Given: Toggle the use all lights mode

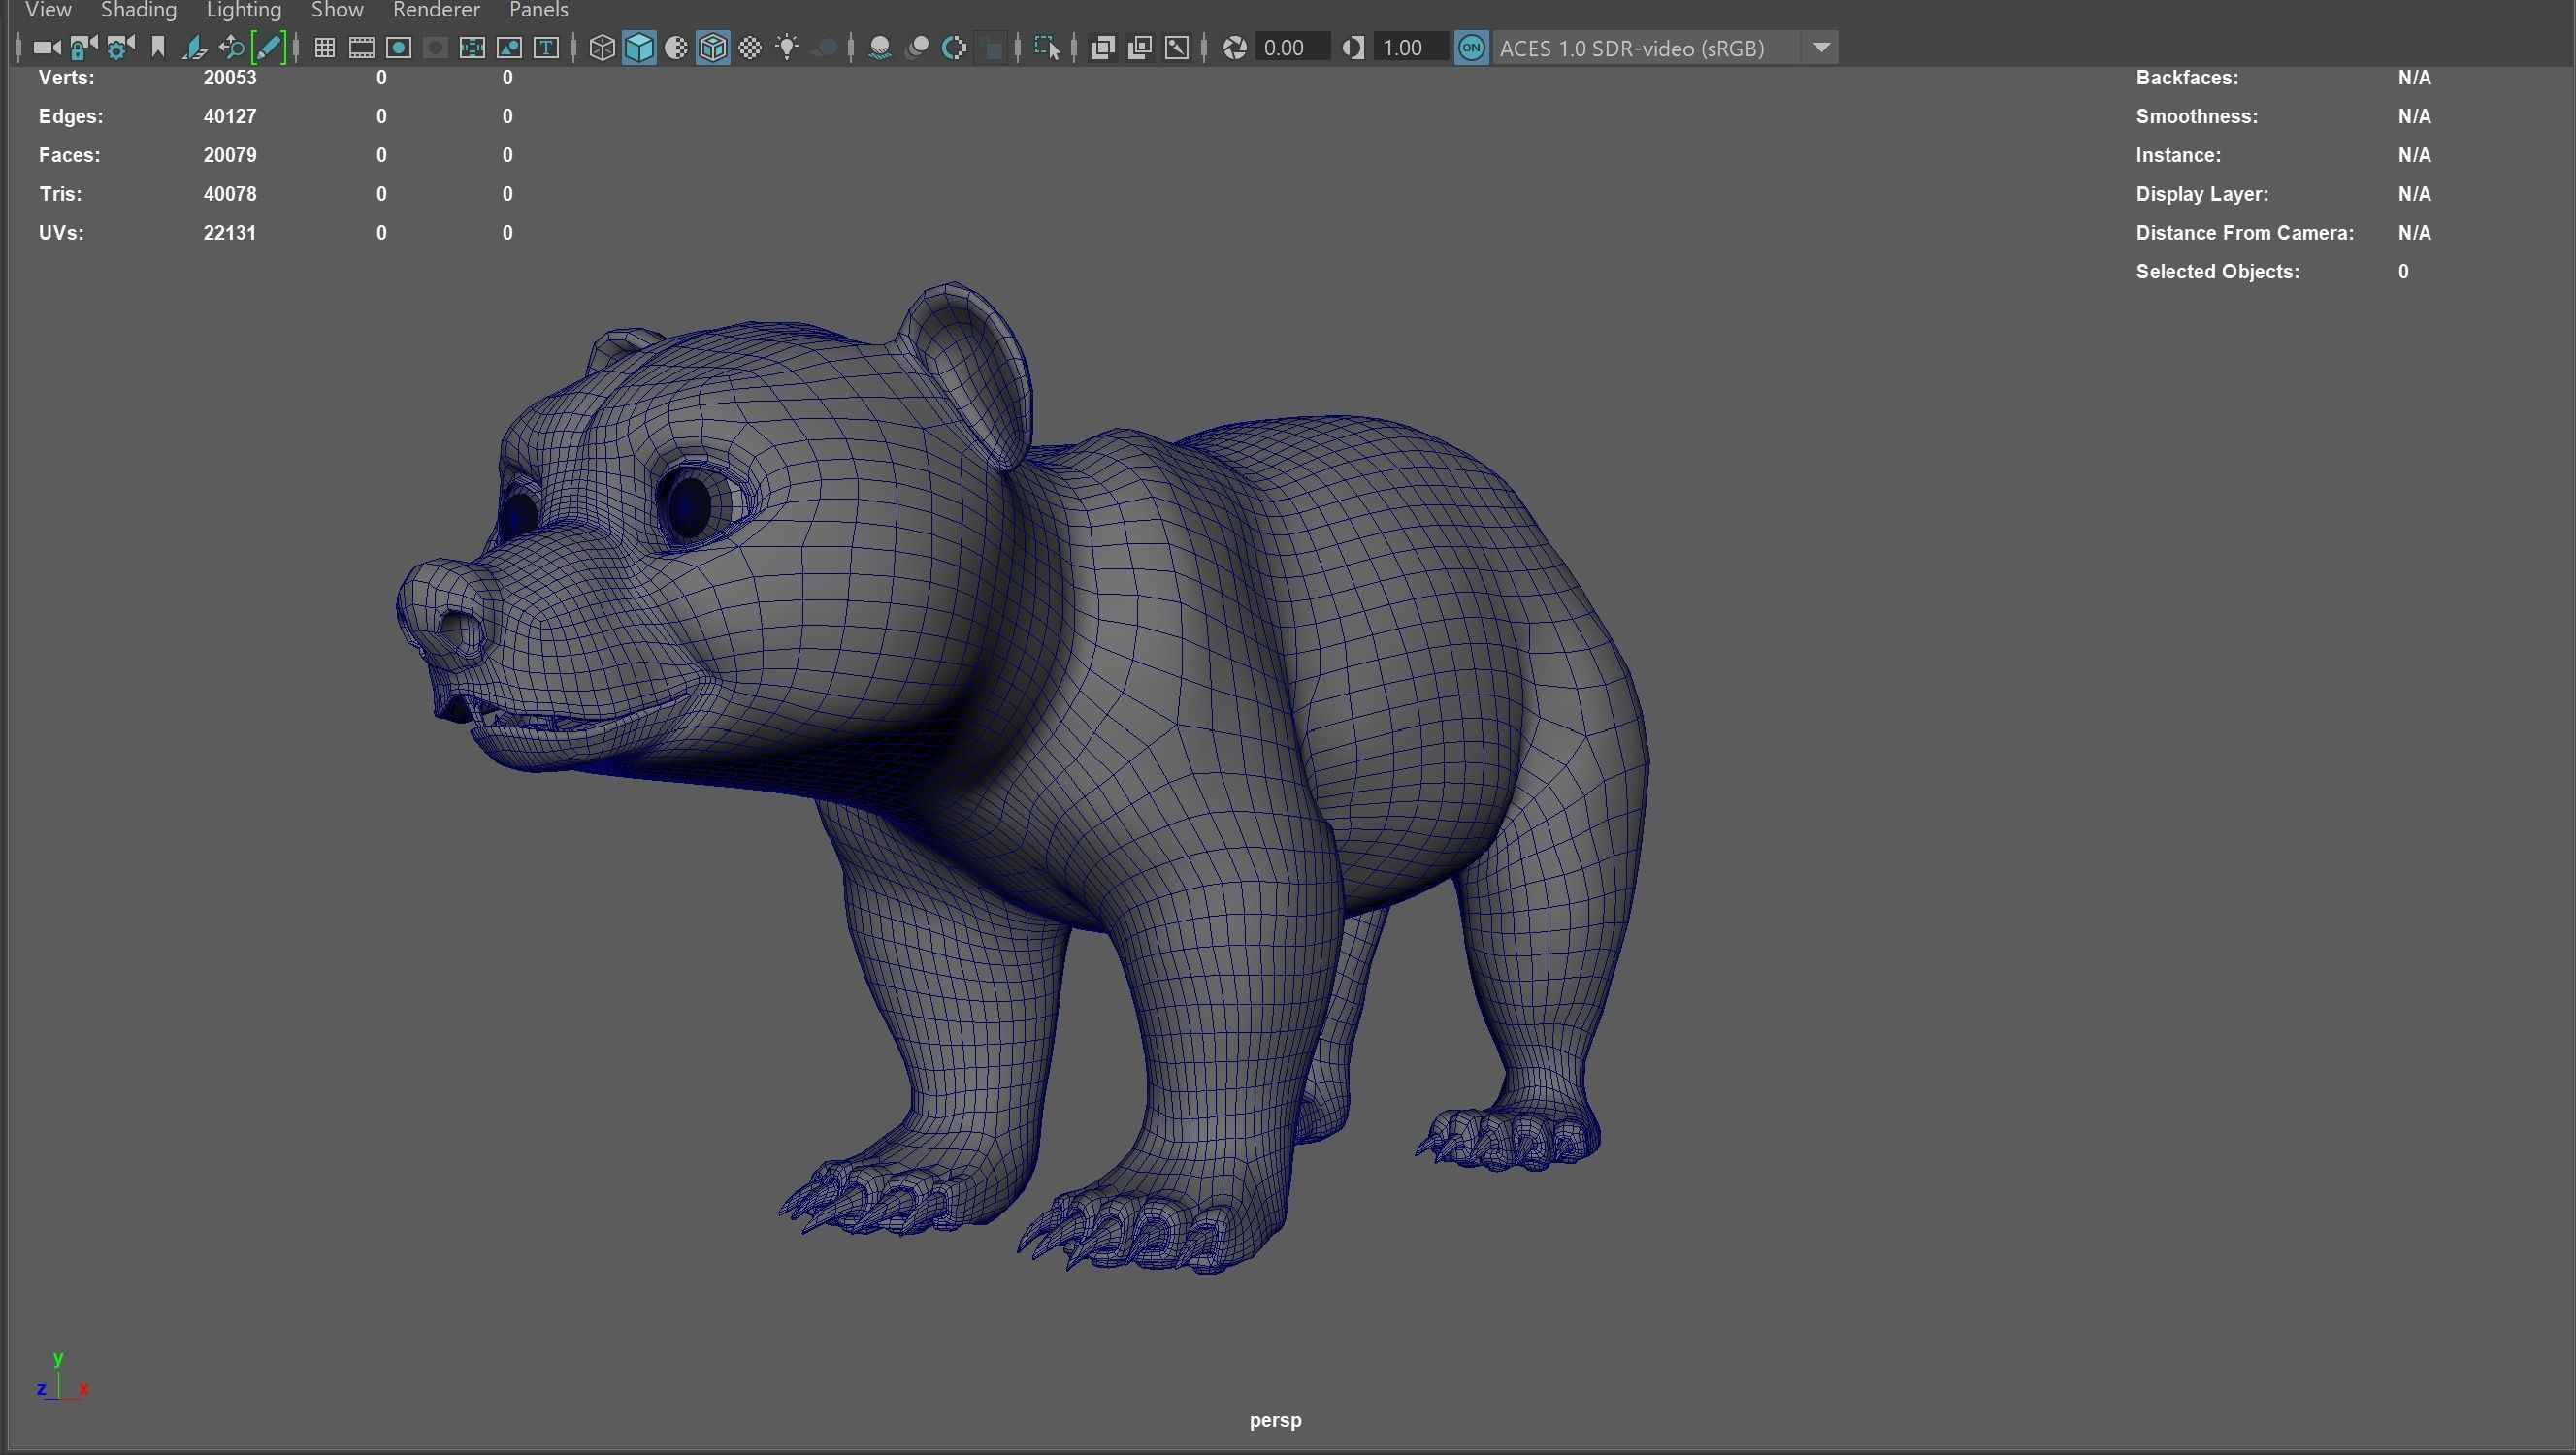Looking at the screenshot, I should 787,47.
